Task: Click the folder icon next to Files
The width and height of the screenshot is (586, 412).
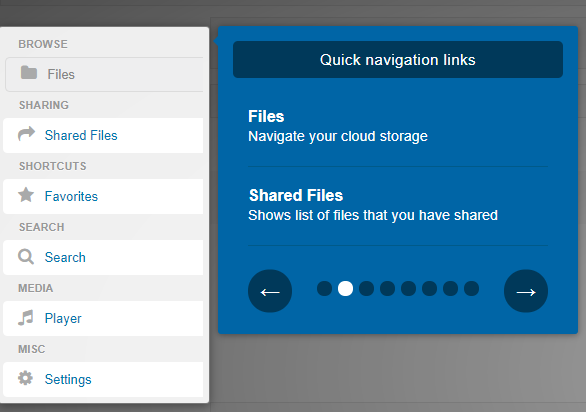Action: [x=29, y=73]
